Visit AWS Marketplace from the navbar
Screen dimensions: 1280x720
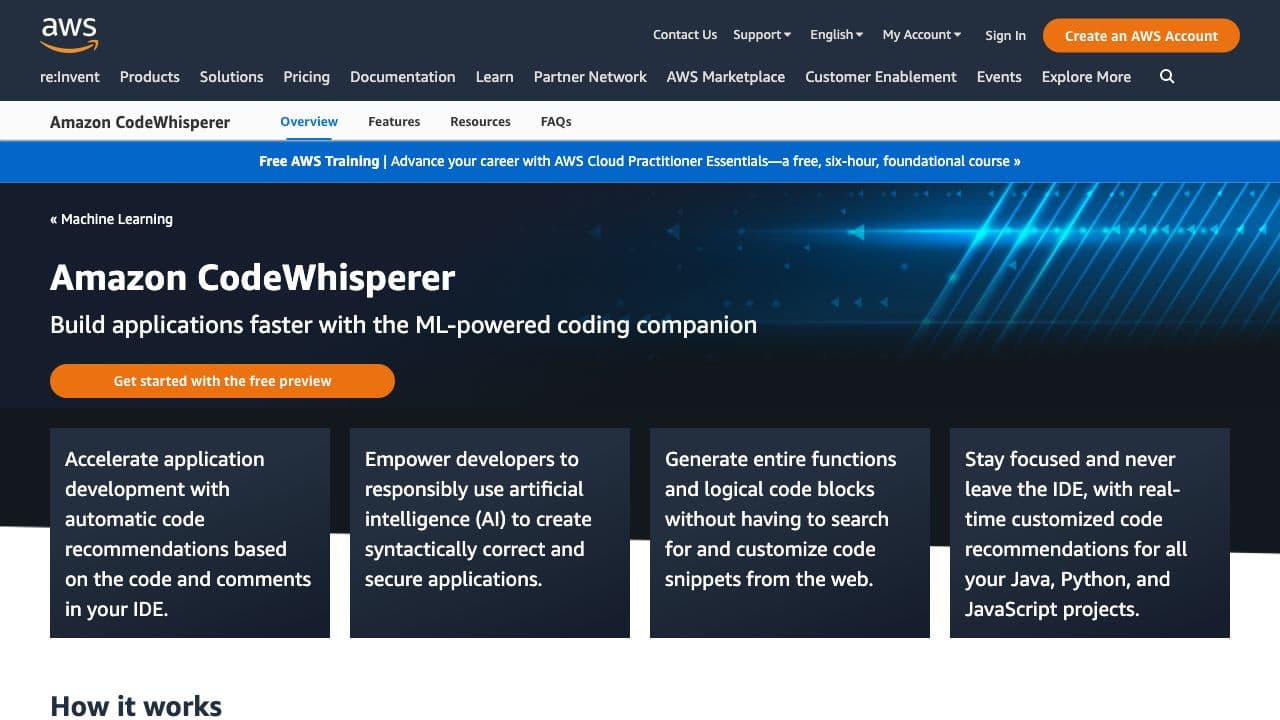tap(725, 76)
